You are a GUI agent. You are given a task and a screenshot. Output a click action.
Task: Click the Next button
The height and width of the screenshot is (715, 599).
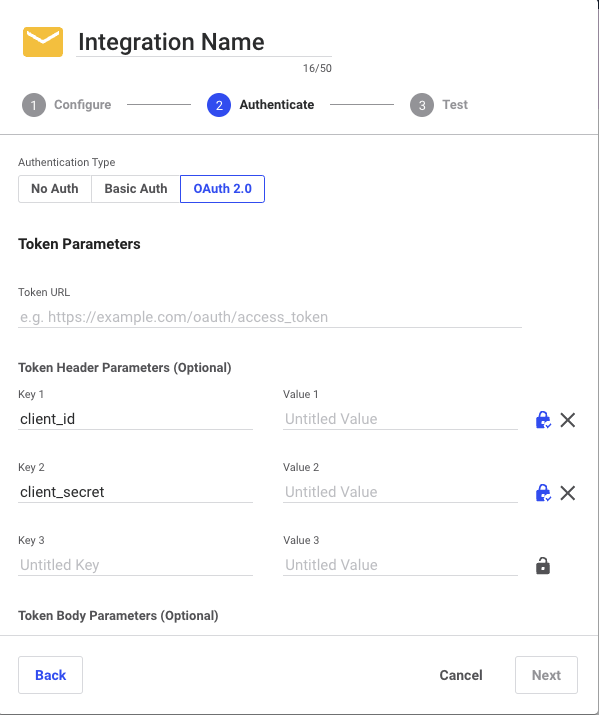[546, 675]
